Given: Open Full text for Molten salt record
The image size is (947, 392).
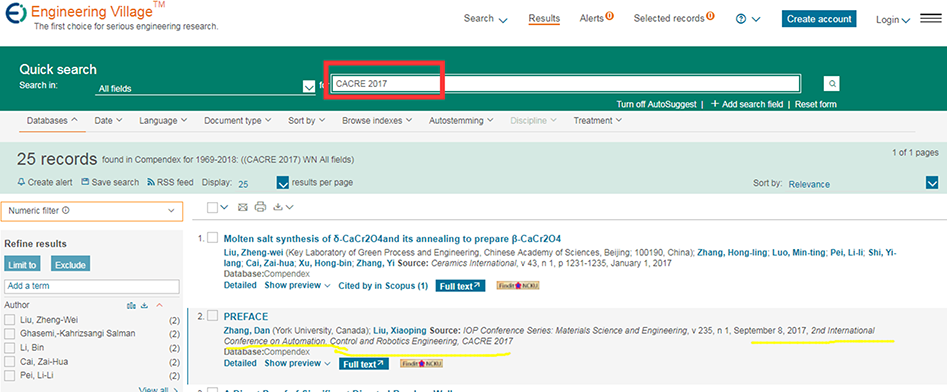Looking at the screenshot, I should (460, 286).
